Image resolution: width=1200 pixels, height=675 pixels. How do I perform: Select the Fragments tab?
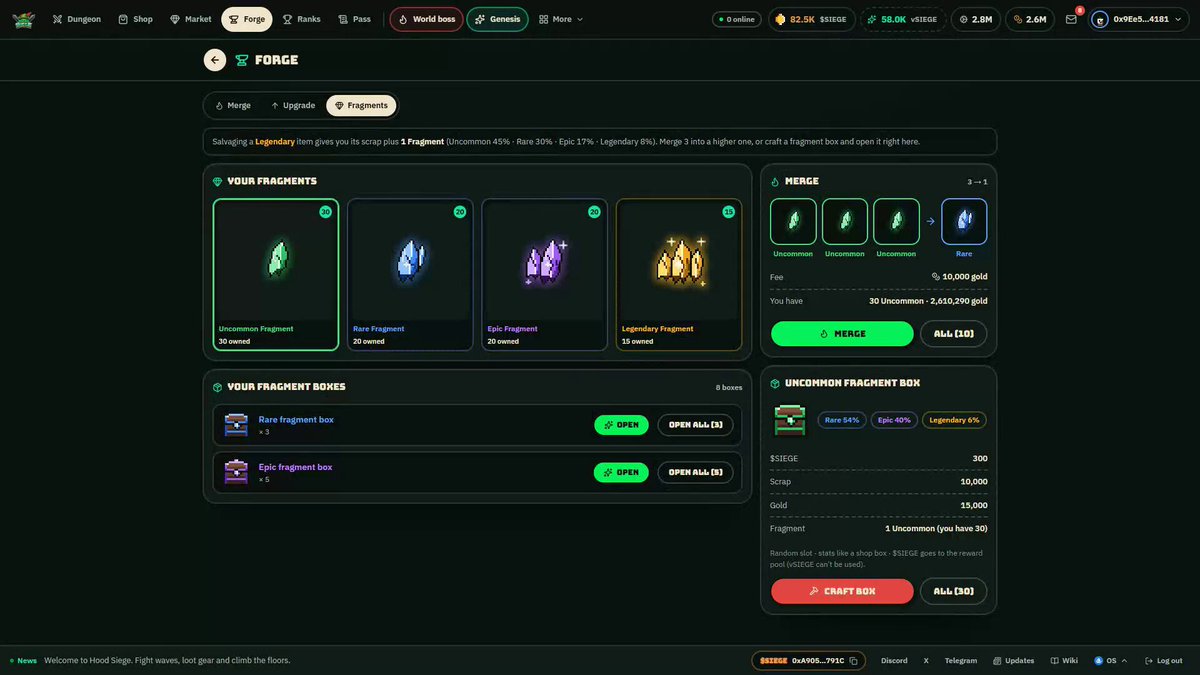[x=361, y=105]
